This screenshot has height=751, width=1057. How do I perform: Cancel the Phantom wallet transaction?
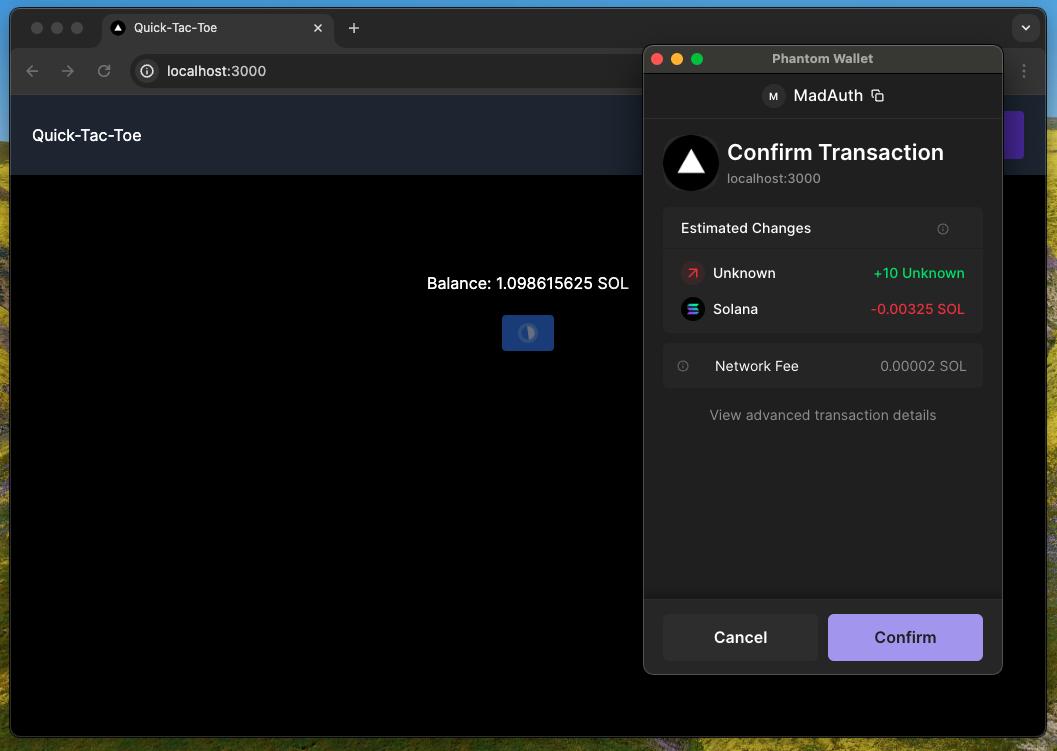point(740,637)
